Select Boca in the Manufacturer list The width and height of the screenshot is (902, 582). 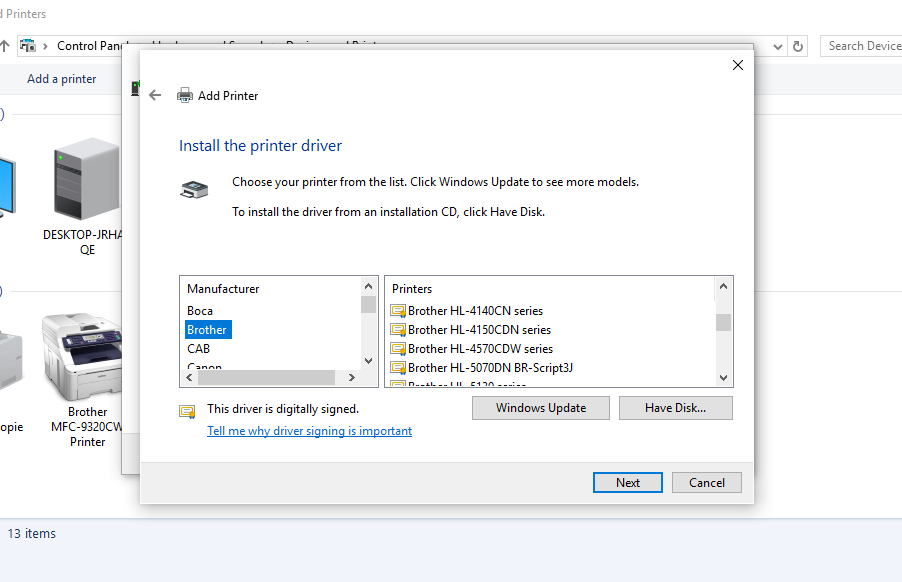tap(200, 311)
